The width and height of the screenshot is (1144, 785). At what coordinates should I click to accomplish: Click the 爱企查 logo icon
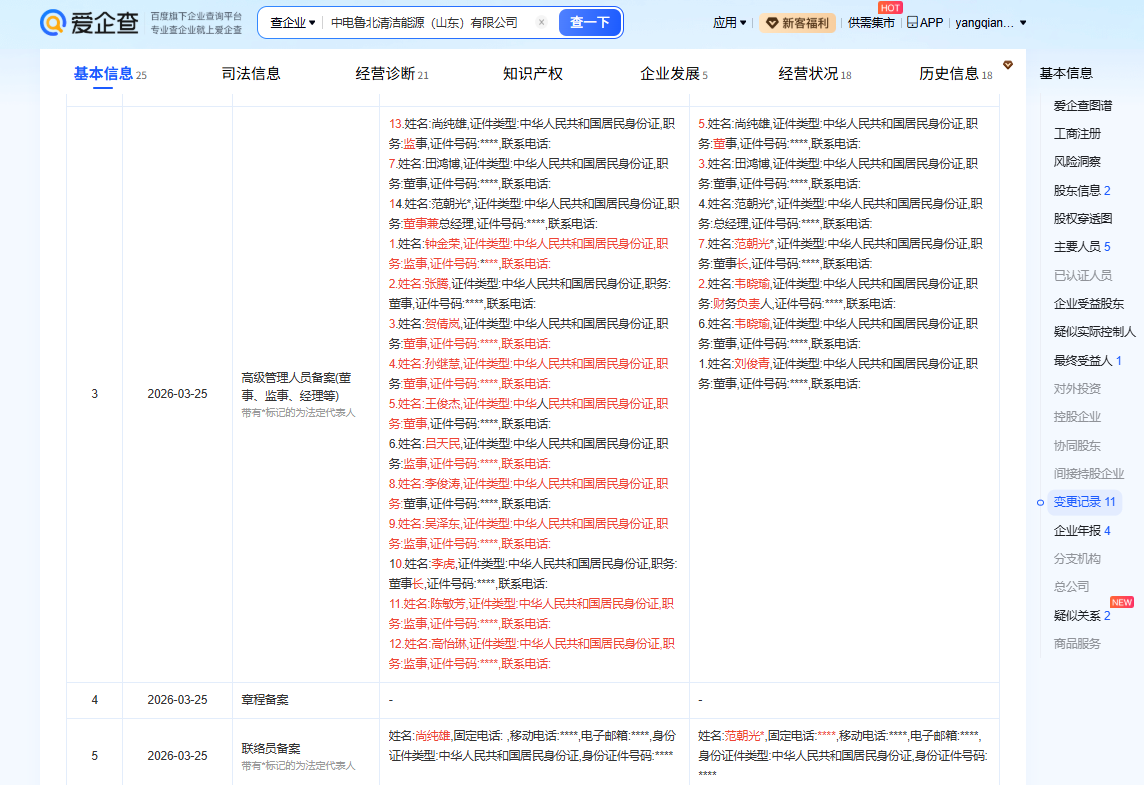[55, 23]
